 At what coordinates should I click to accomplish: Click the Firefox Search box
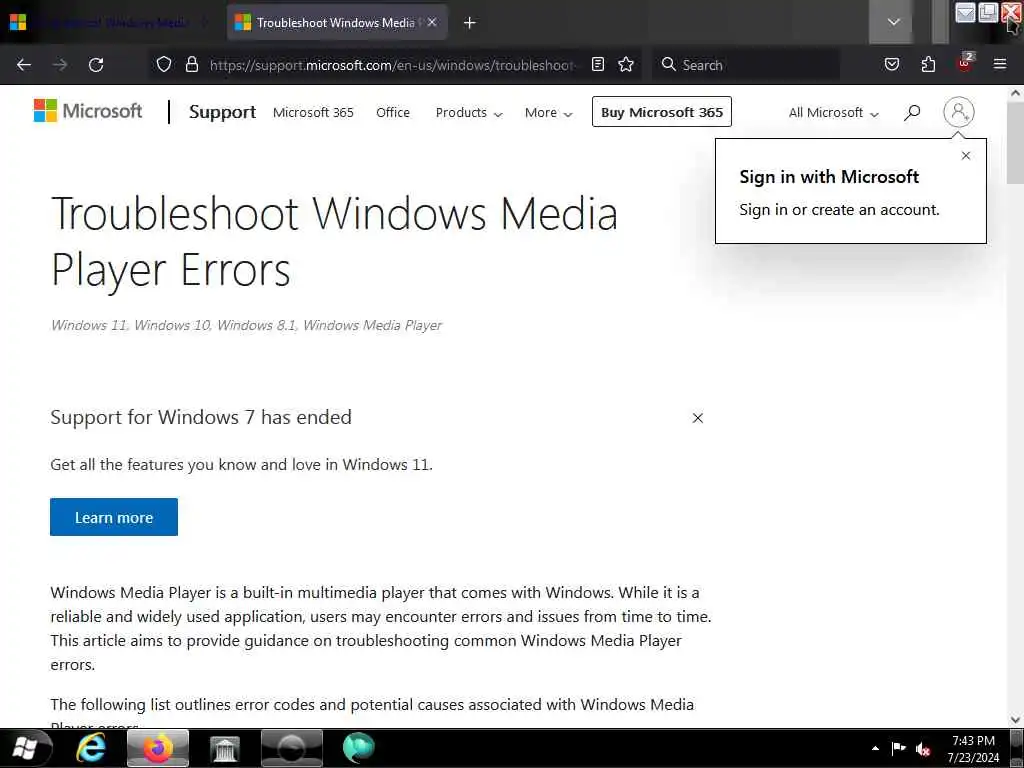744,65
